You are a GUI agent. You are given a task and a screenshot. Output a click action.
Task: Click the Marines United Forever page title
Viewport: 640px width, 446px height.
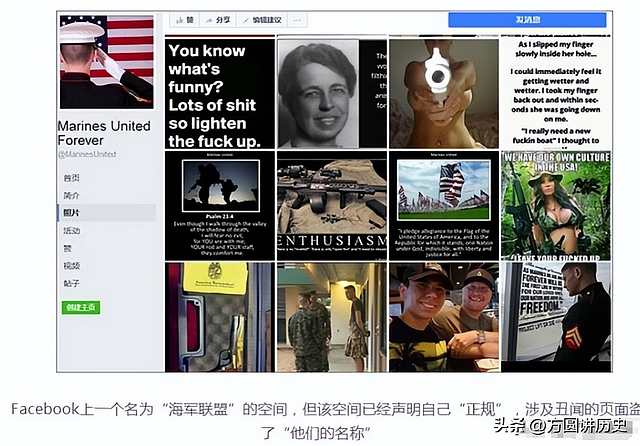click(x=104, y=133)
